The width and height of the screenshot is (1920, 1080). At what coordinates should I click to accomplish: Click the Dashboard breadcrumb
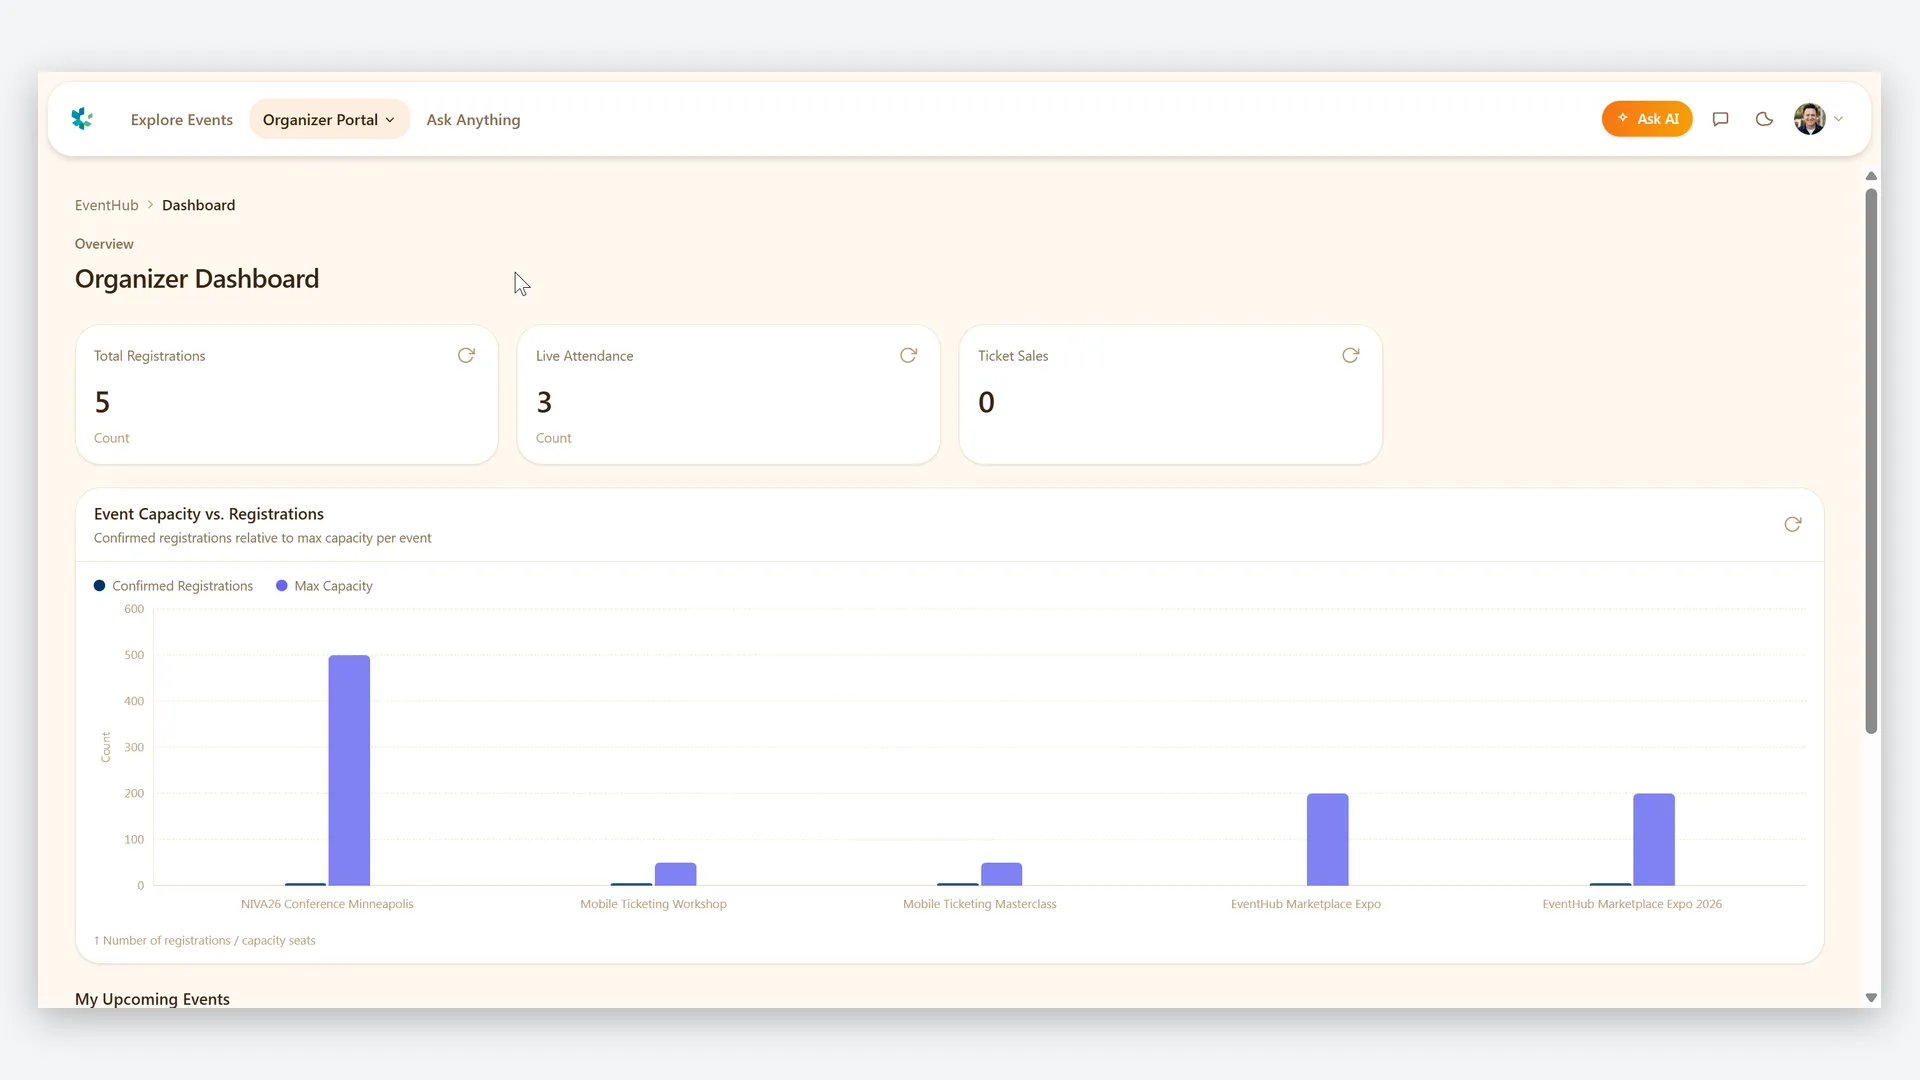[198, 205]
